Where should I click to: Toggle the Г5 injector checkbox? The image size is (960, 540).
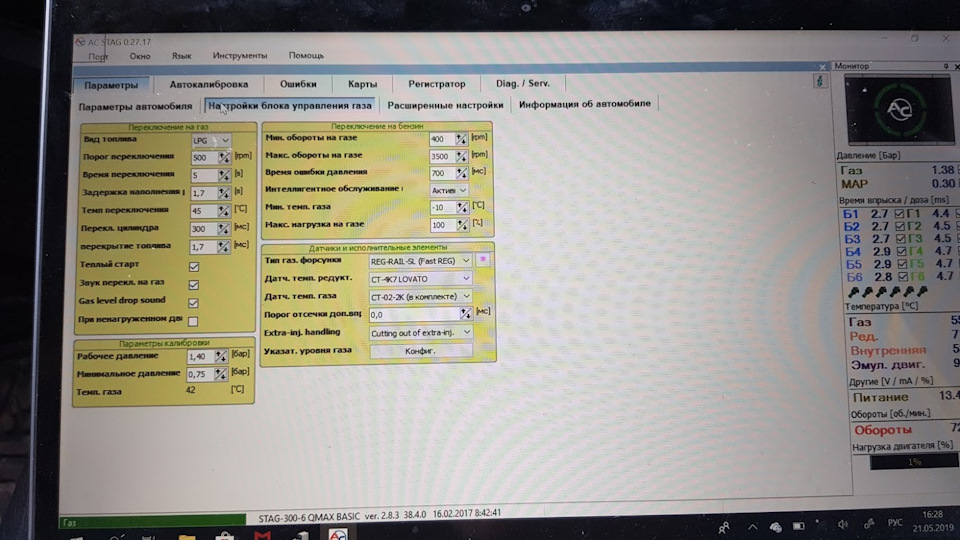coord(902,264)
